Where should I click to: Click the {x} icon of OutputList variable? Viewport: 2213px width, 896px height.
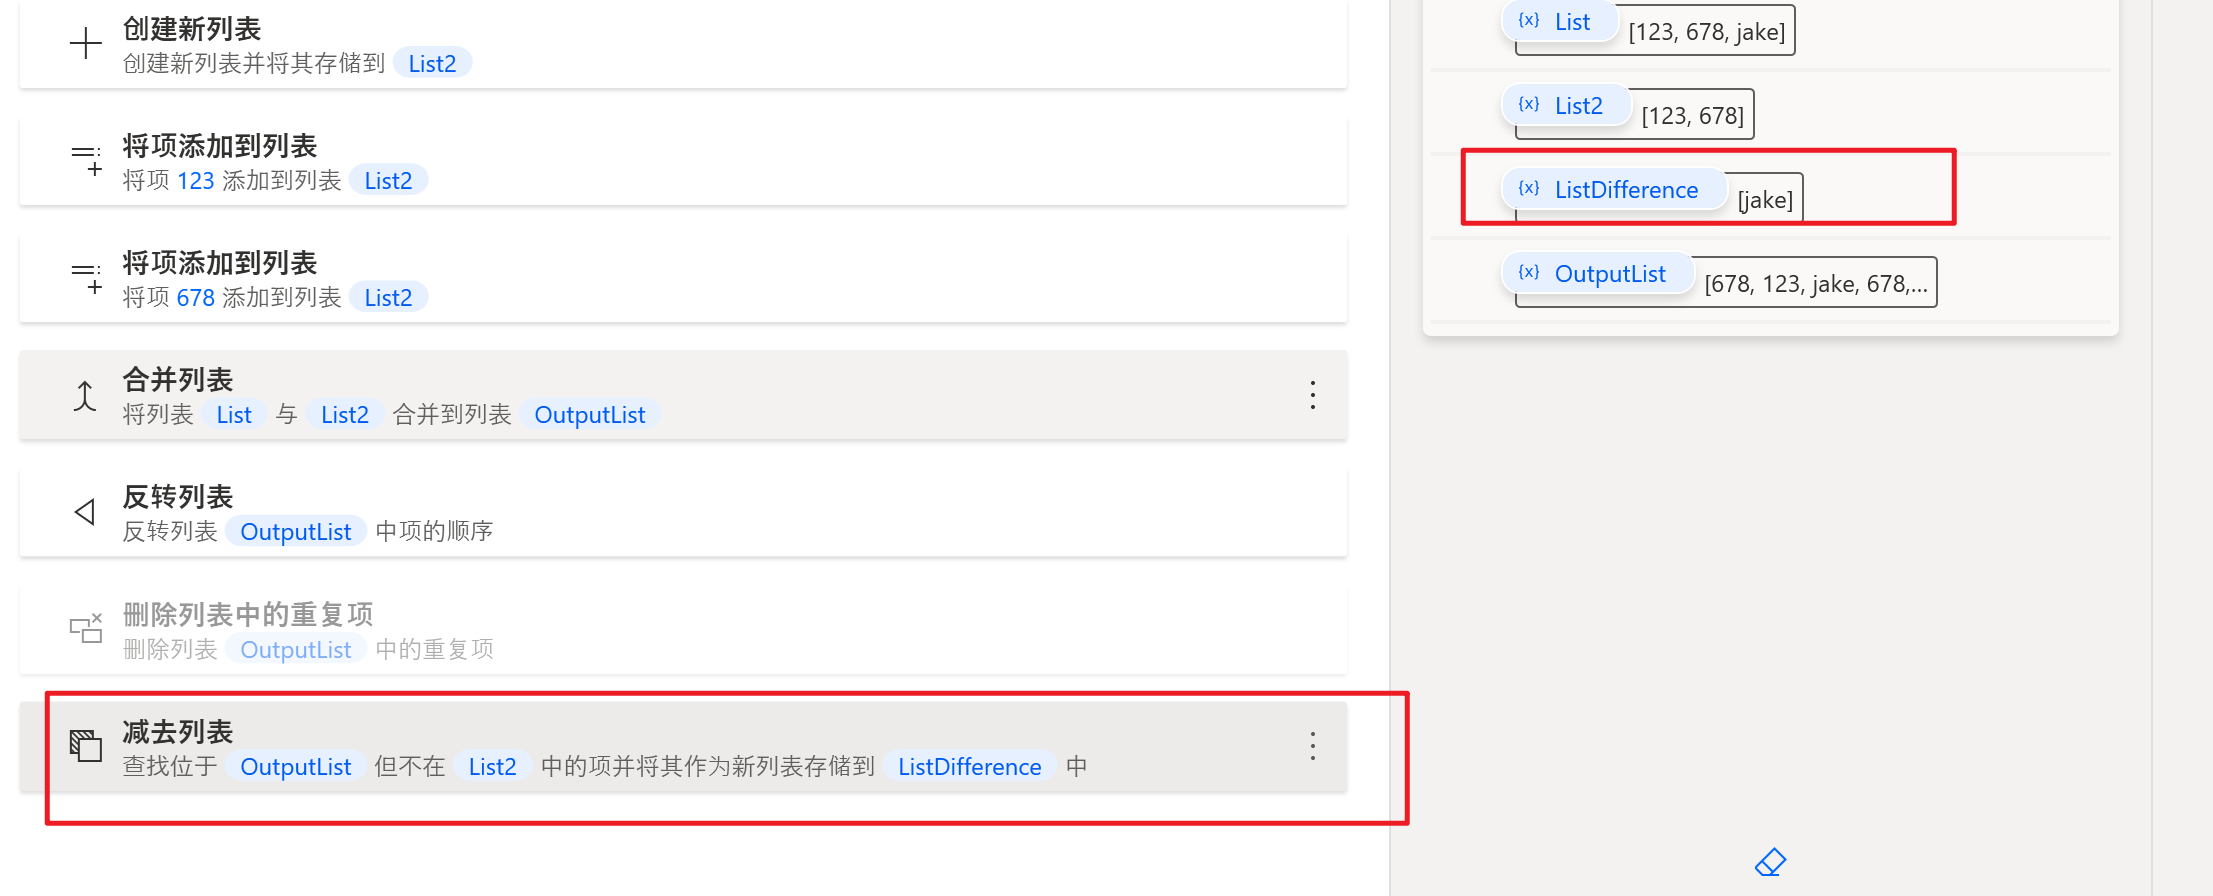(x=1529, y=272)
